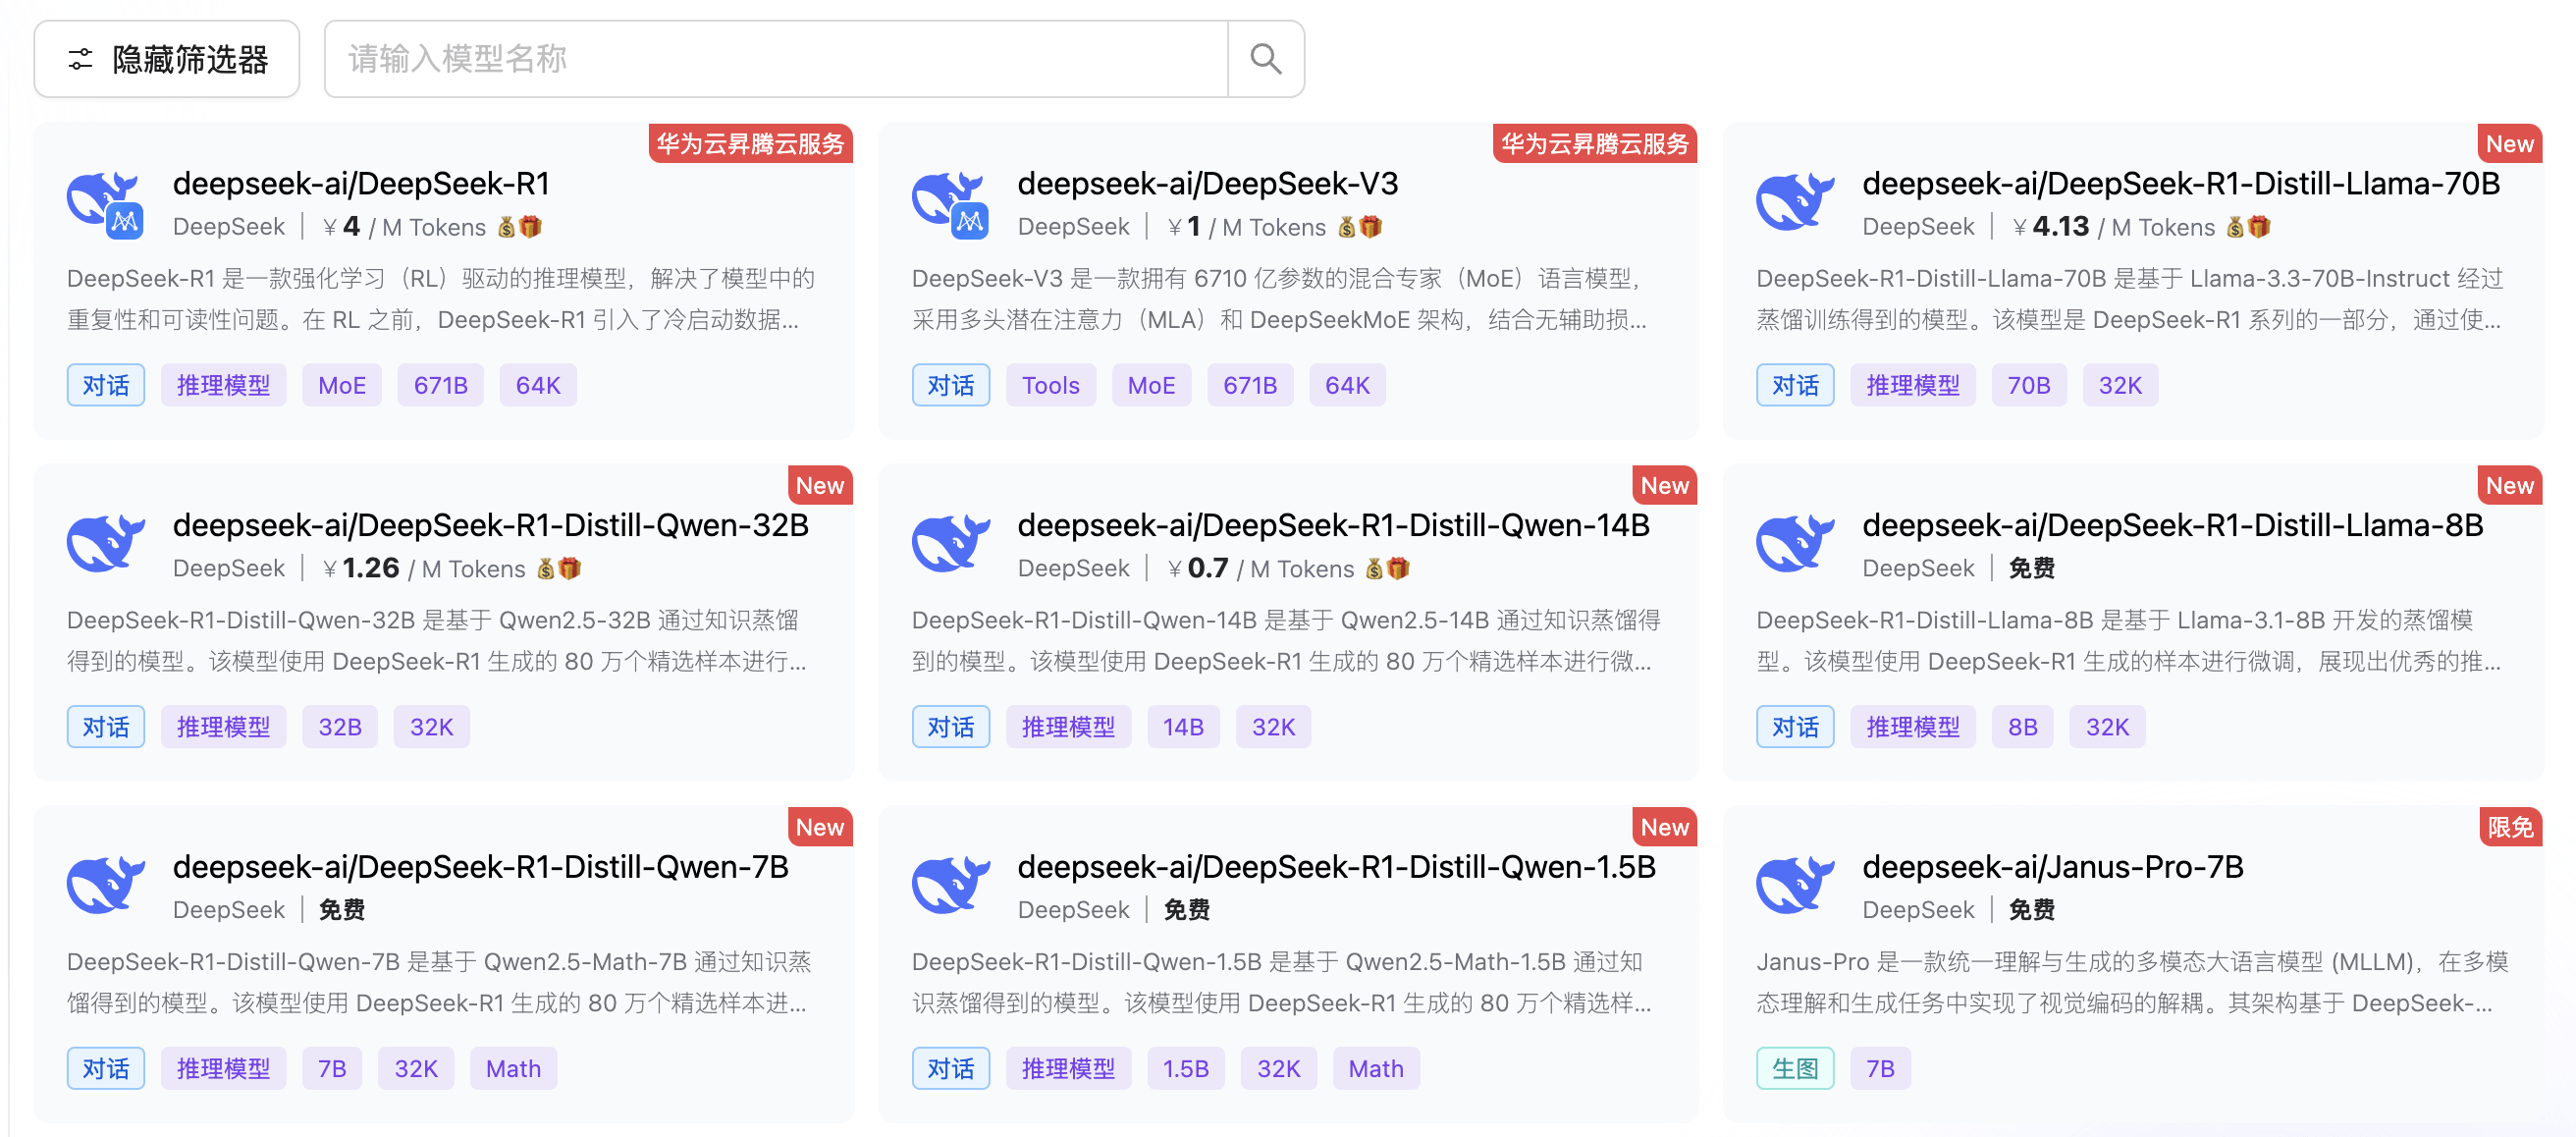Click the New badge on R1-Distill-Llama-70B
This screenshot has width=2576, height=1137.
pos(2510,144)
